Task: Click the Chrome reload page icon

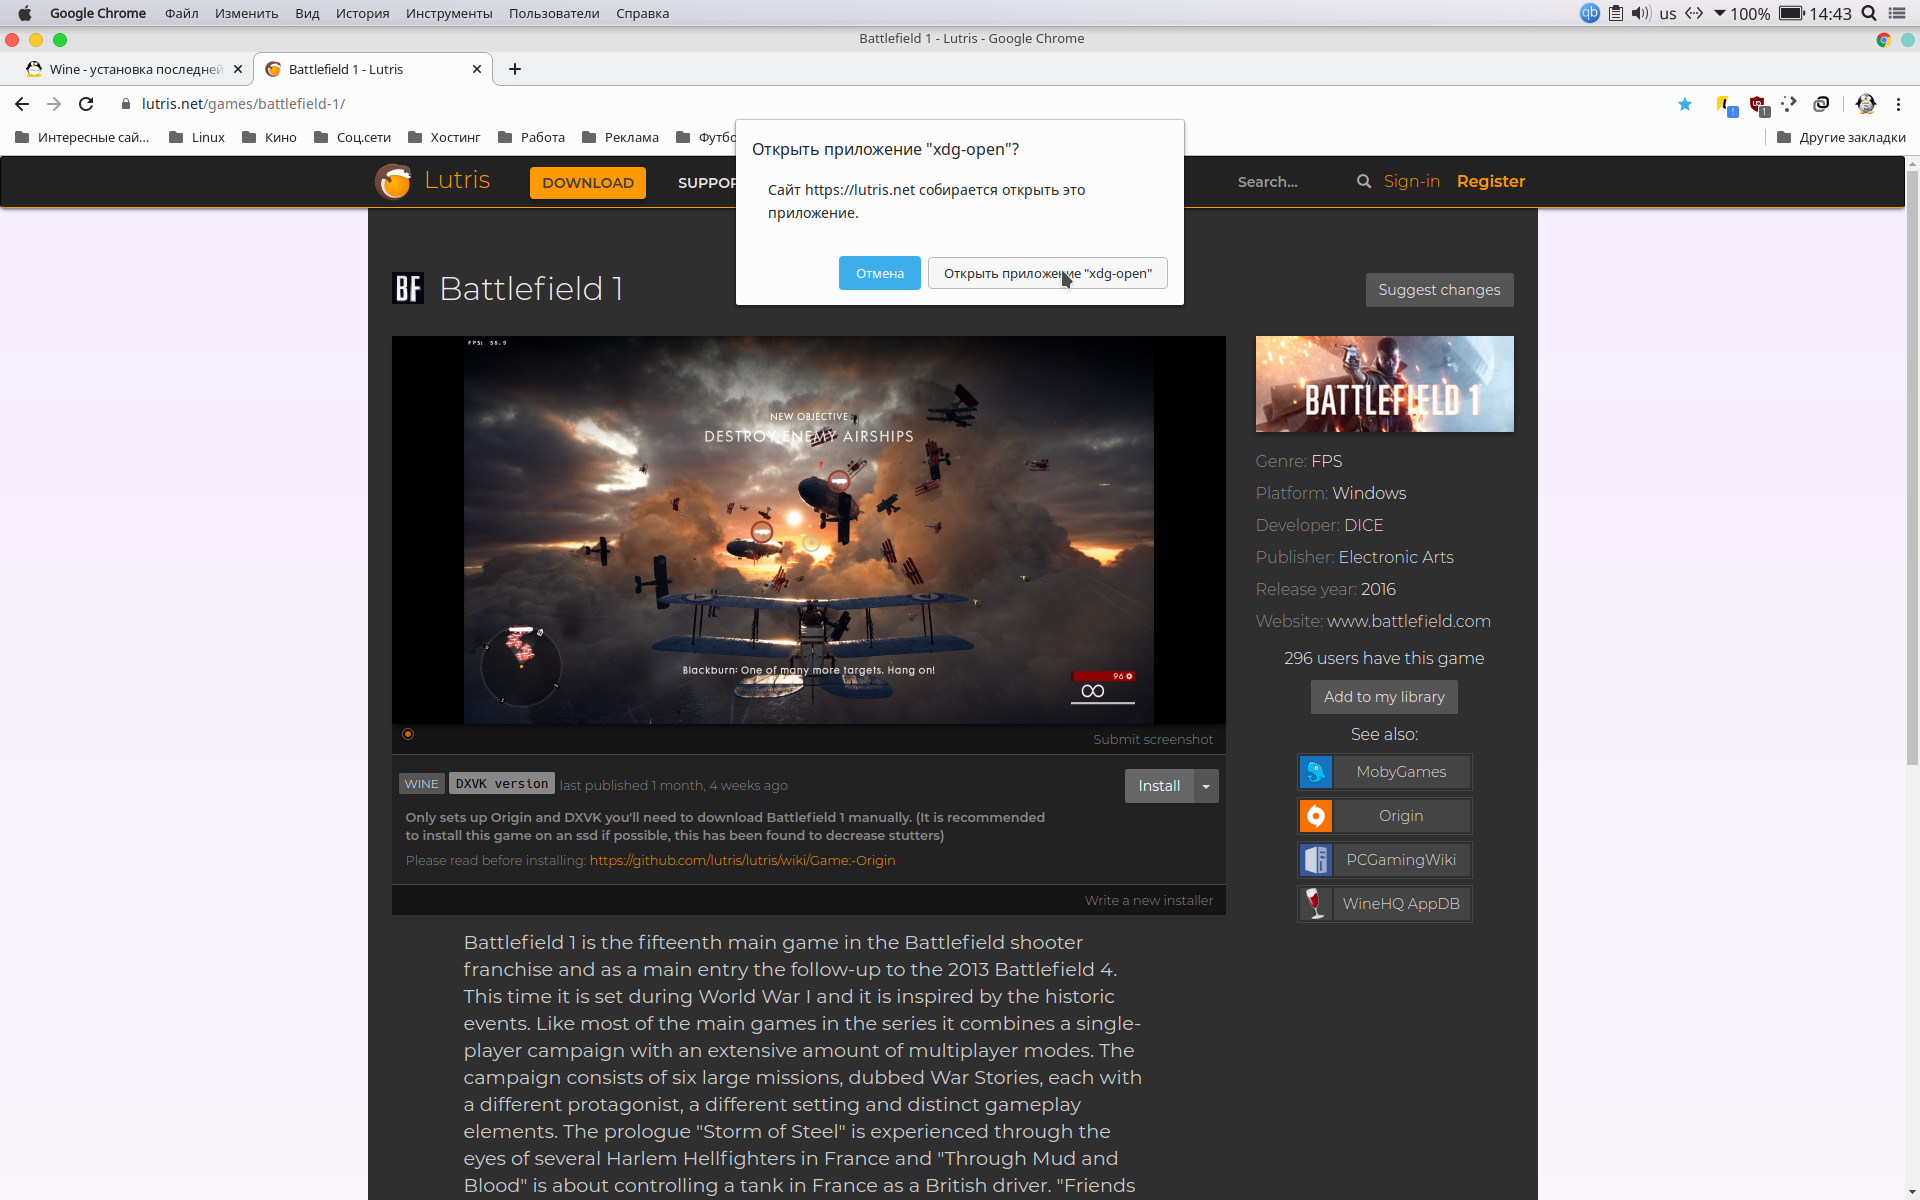Action: point(86,102)
